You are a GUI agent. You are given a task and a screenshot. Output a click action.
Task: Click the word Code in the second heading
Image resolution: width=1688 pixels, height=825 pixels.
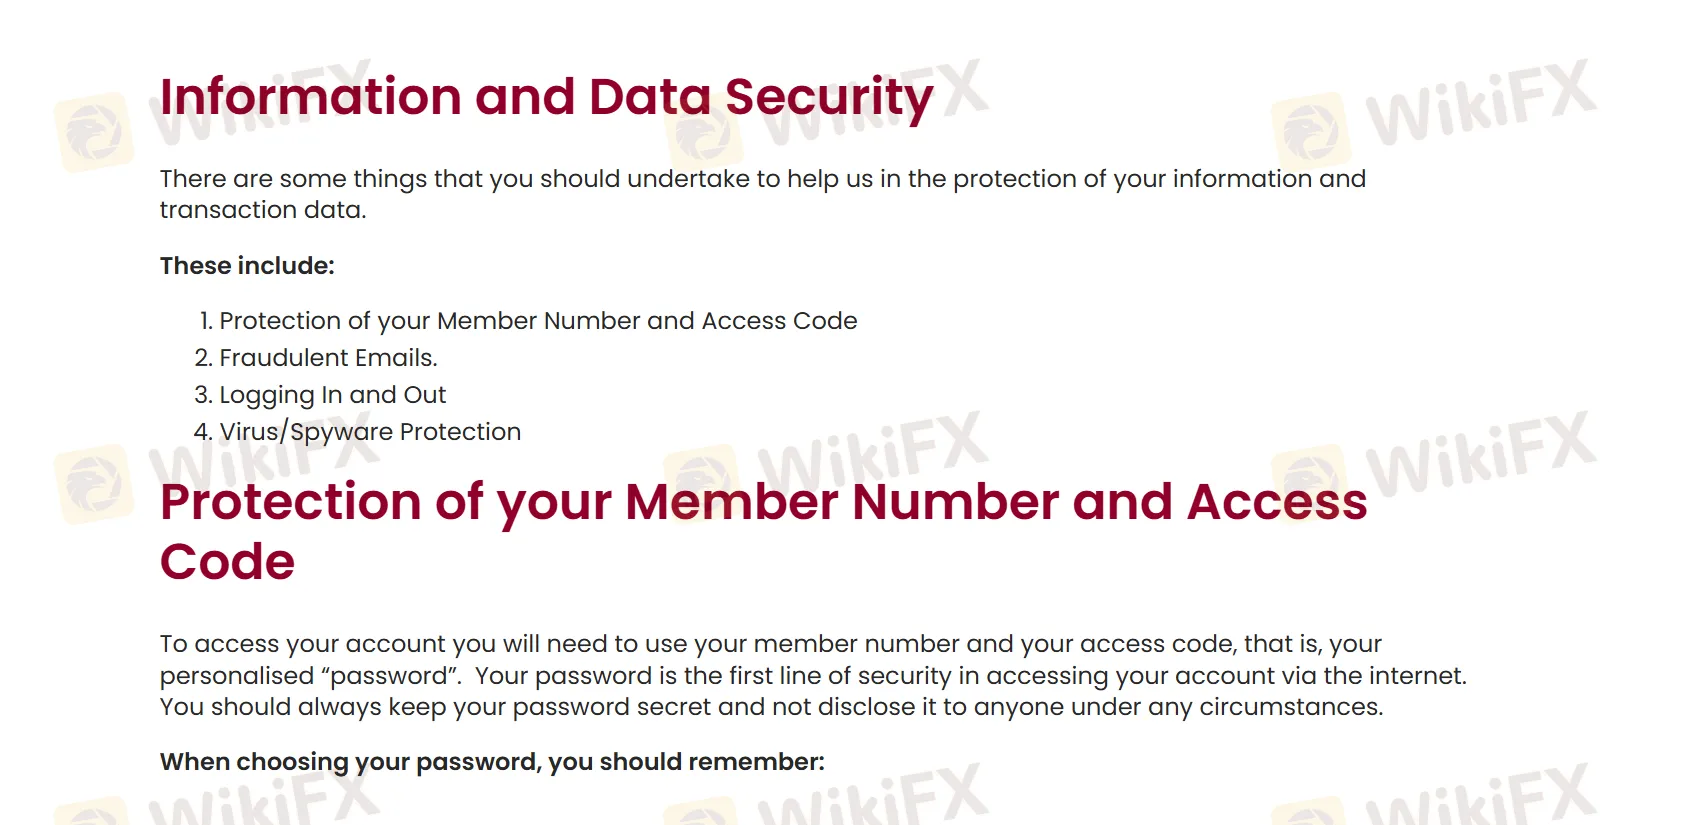click(x=228, y=562)
